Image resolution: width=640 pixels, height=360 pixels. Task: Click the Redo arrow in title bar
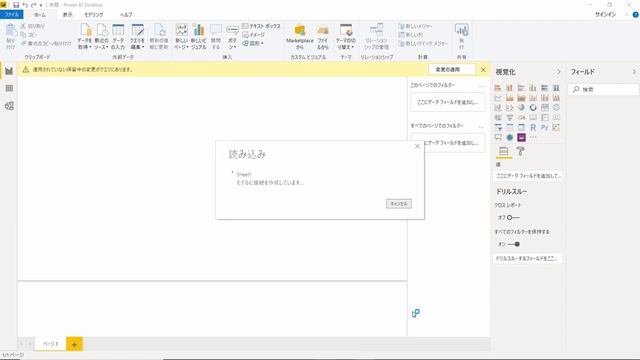[x=33, y=5]
